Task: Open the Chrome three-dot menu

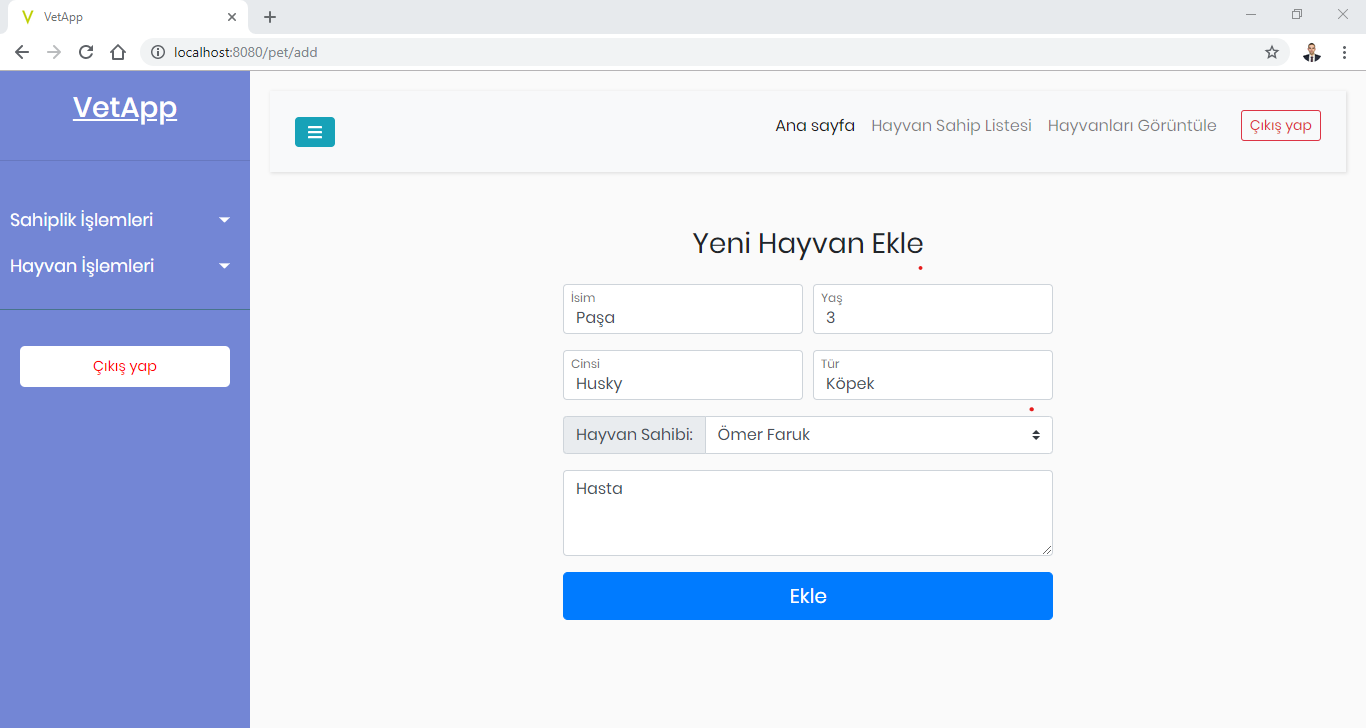Action: (x=1344, y=52)
